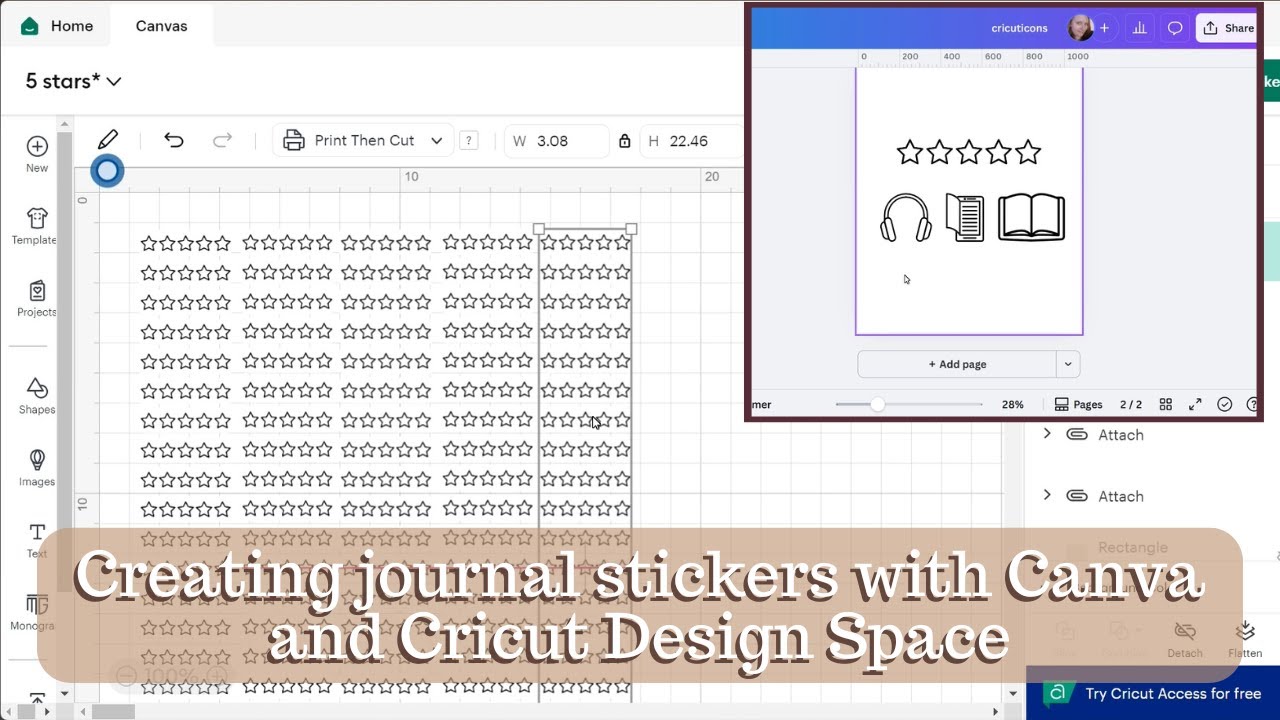This screenshot has width=1280, height=720.
Task: Select the open book icon on the Canva page
Action: (x=1031, y=217)
